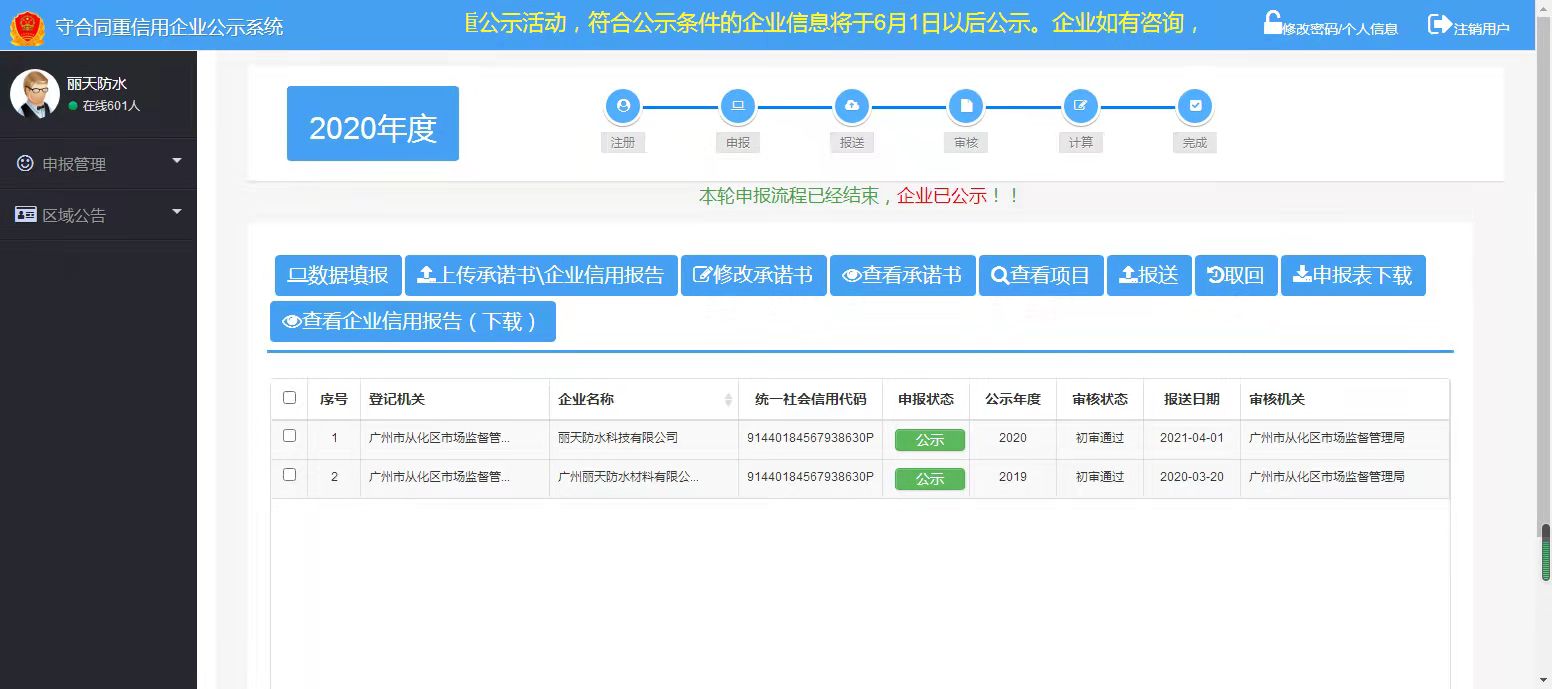Toggle the select-all checkbox in table header
1552x689 pixels.
(x=290, y=398)
